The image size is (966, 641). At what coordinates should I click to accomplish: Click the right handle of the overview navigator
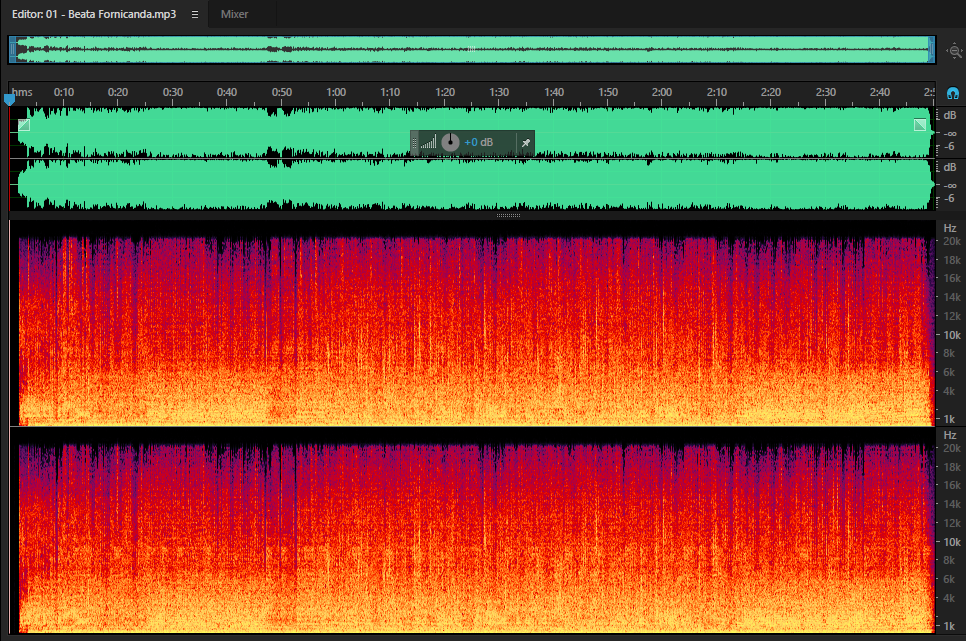[932, 50]
